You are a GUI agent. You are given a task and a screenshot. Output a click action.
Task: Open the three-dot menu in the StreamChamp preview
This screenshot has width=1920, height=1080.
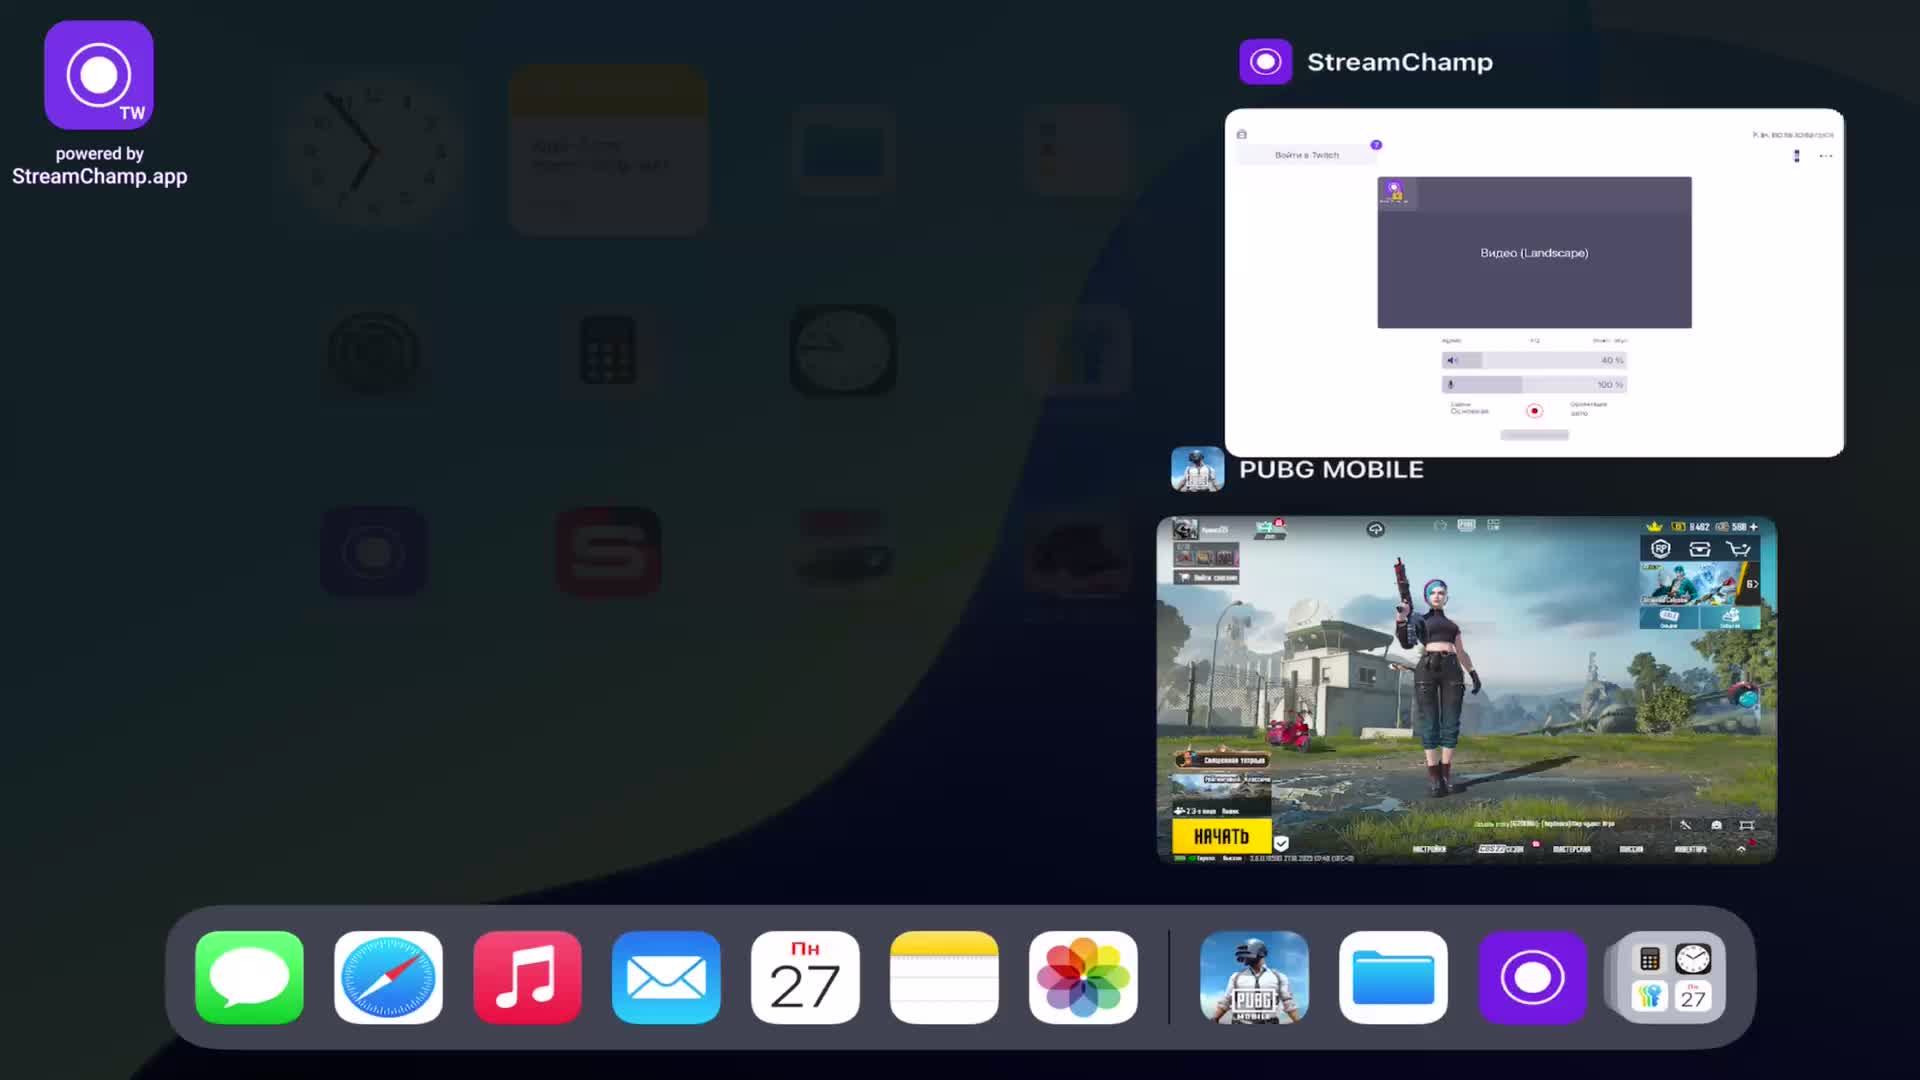click(x=1826, y=156)
